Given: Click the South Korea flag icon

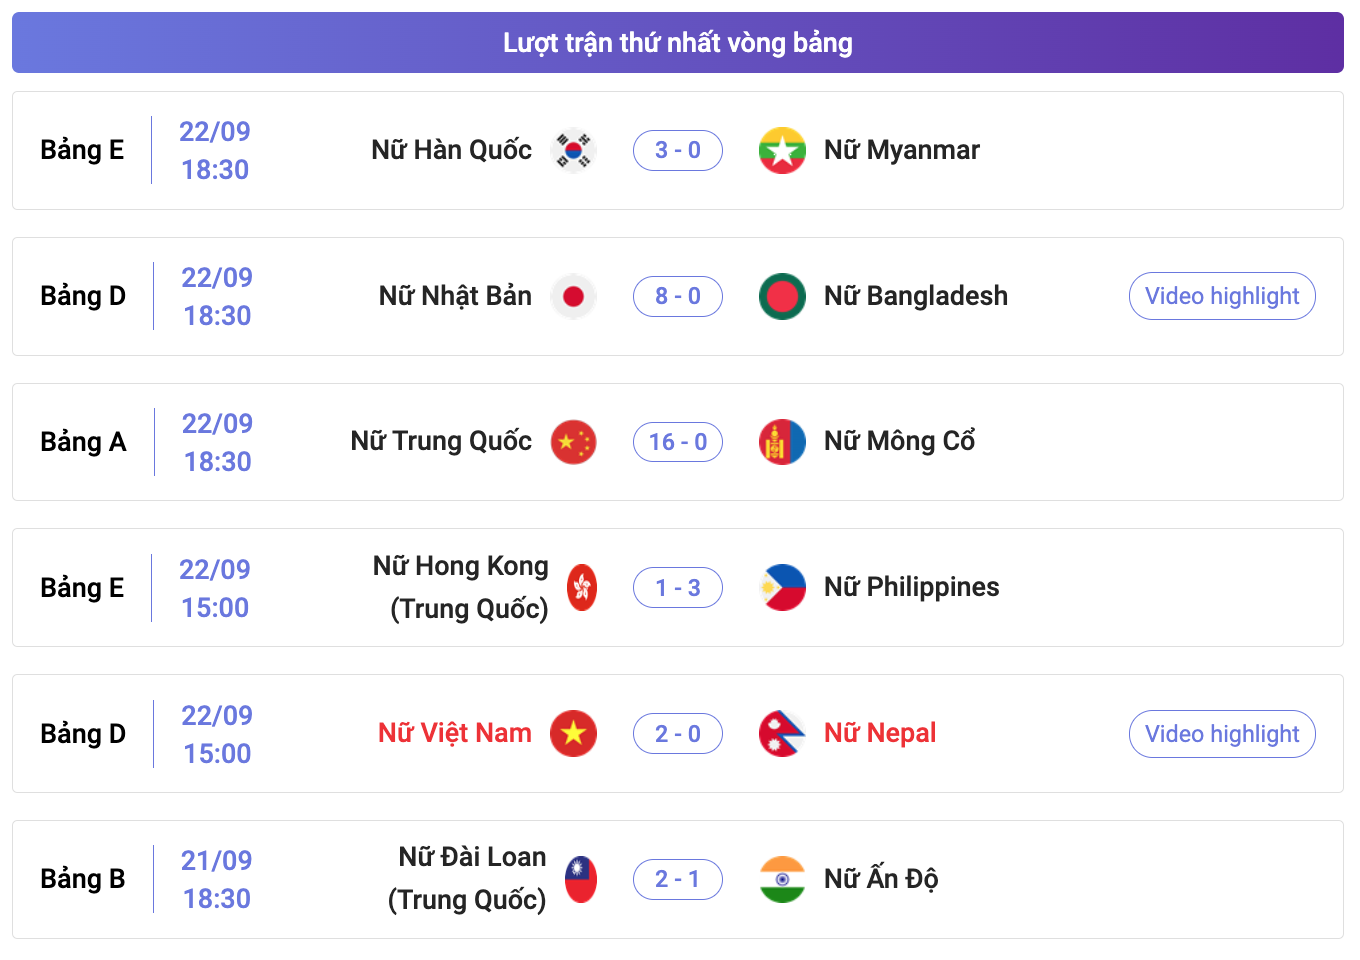Looking at the screenshot, I should 574,151.
